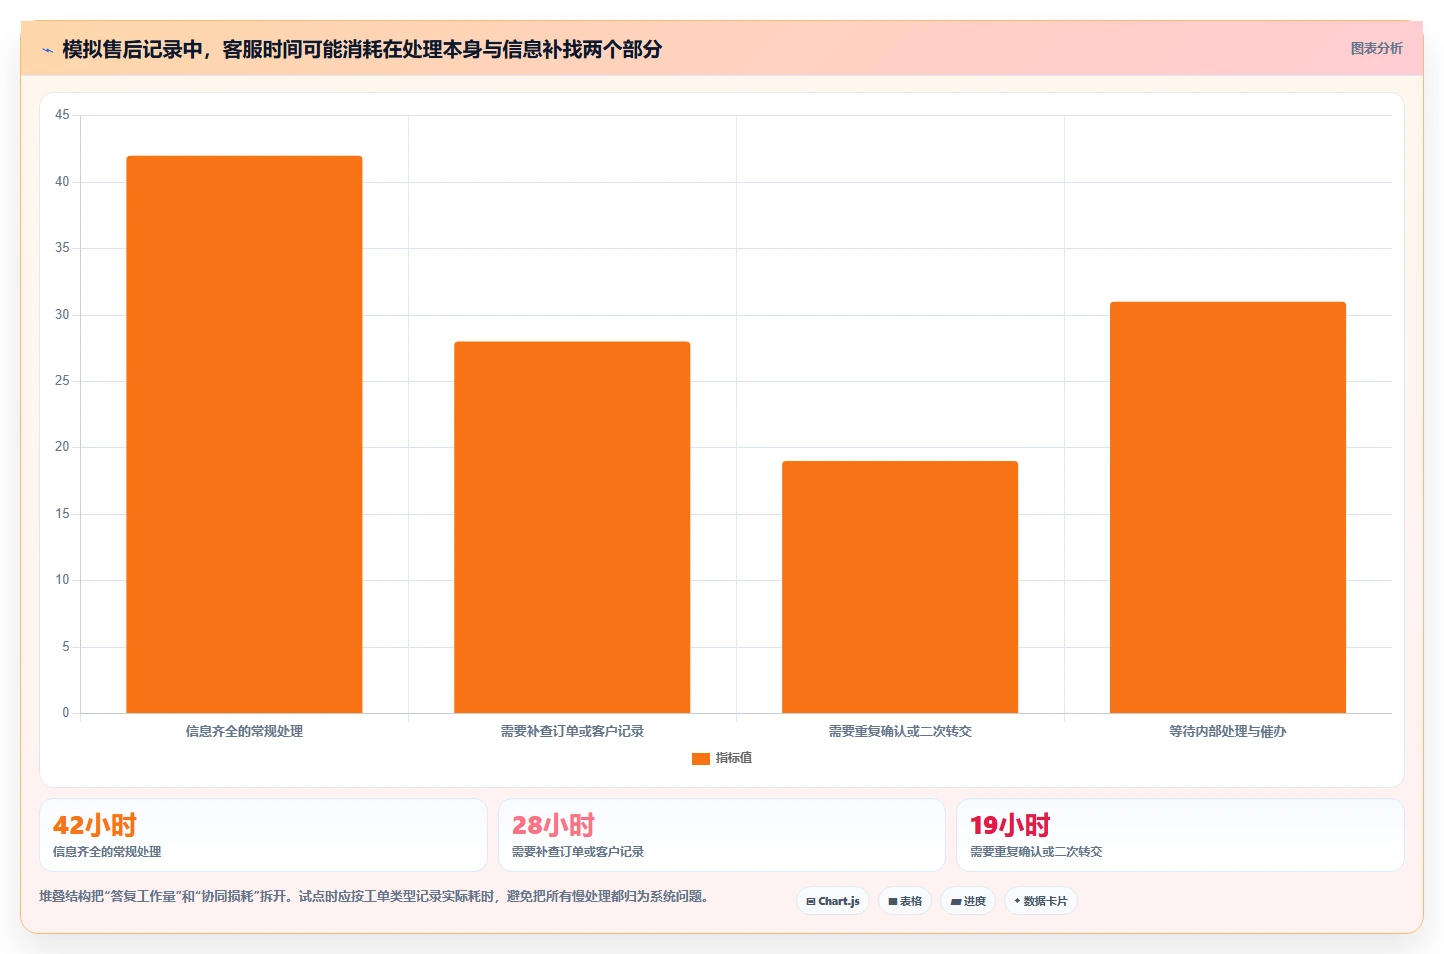Click the 等待内部处理与催办 bar in chart
This screenshot has height=954, width=1444.
[x=1228, y=507]
